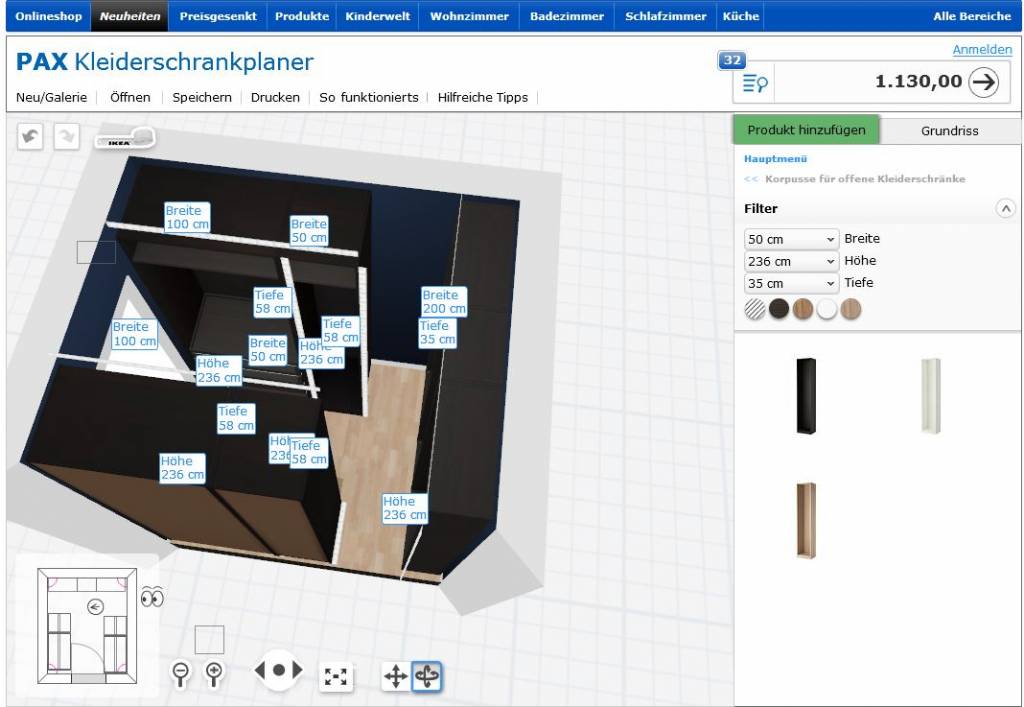
Task: Select the oak wardrobe frame thumbnail
Action: [x=806, y=520]
